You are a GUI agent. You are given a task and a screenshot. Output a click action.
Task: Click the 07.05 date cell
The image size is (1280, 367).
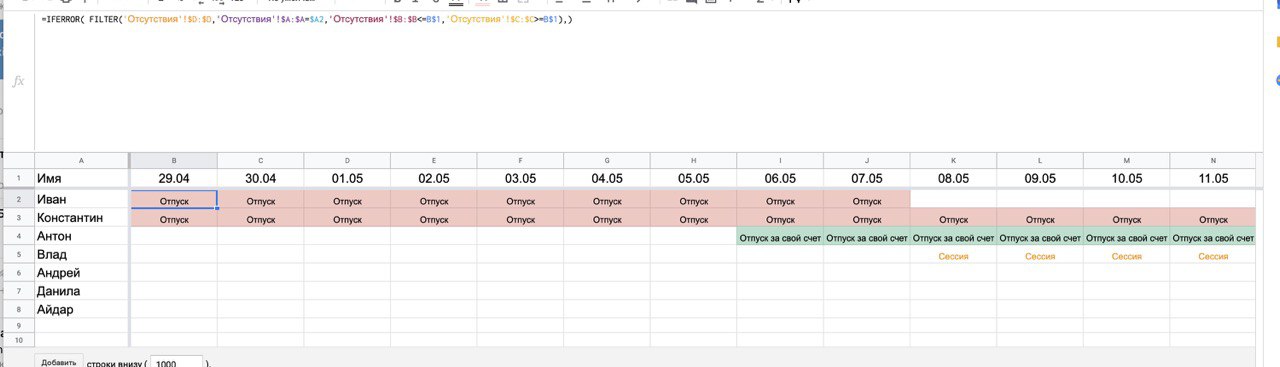[x=867, y=179]
